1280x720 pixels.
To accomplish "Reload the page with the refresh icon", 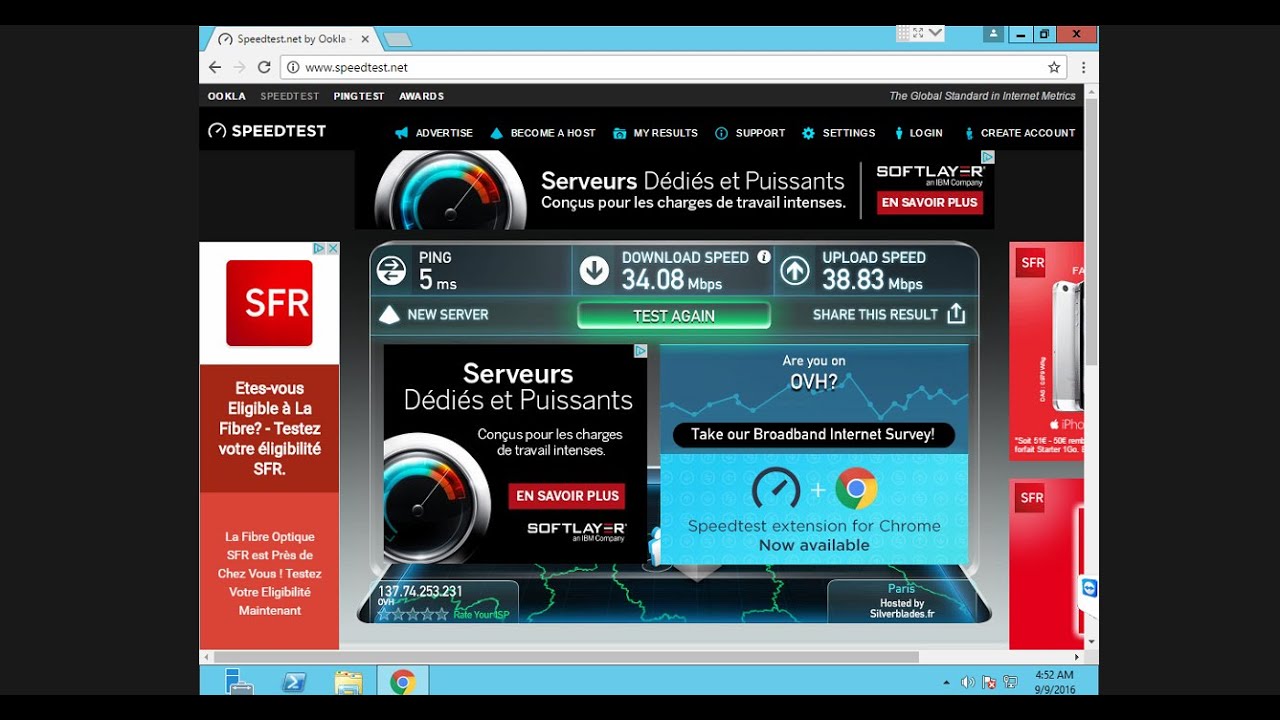I will coord(264,67).
